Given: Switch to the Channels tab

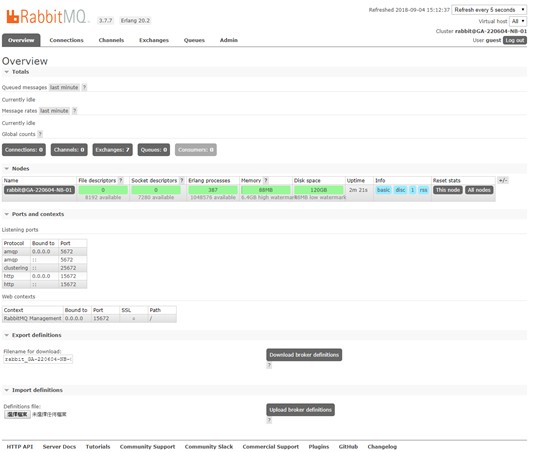Looking at the screenshot, I should point(111,40).
